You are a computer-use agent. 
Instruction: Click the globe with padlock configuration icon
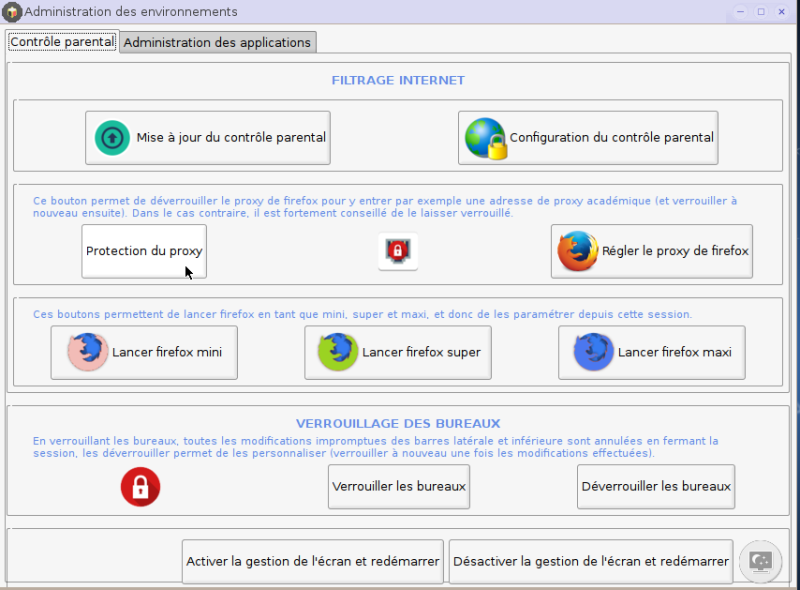click(x=486, y=138)
